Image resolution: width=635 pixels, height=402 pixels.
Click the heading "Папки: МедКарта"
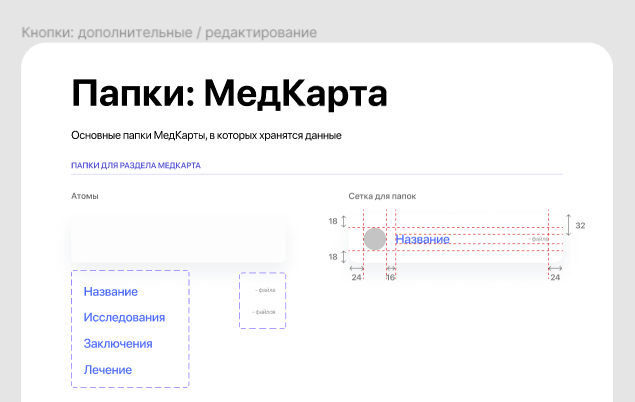point(229,94)
